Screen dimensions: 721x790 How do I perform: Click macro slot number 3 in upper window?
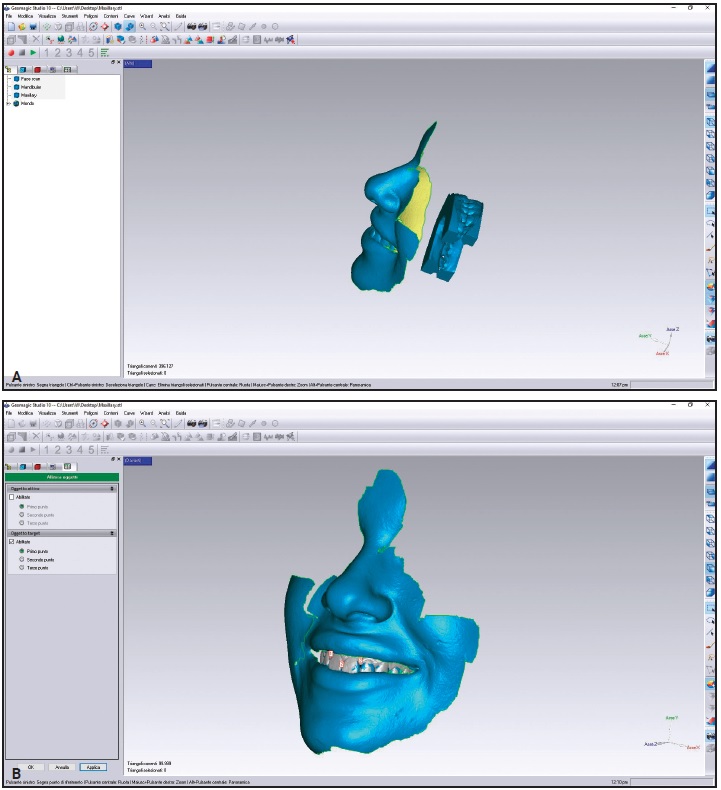(68, 53)
